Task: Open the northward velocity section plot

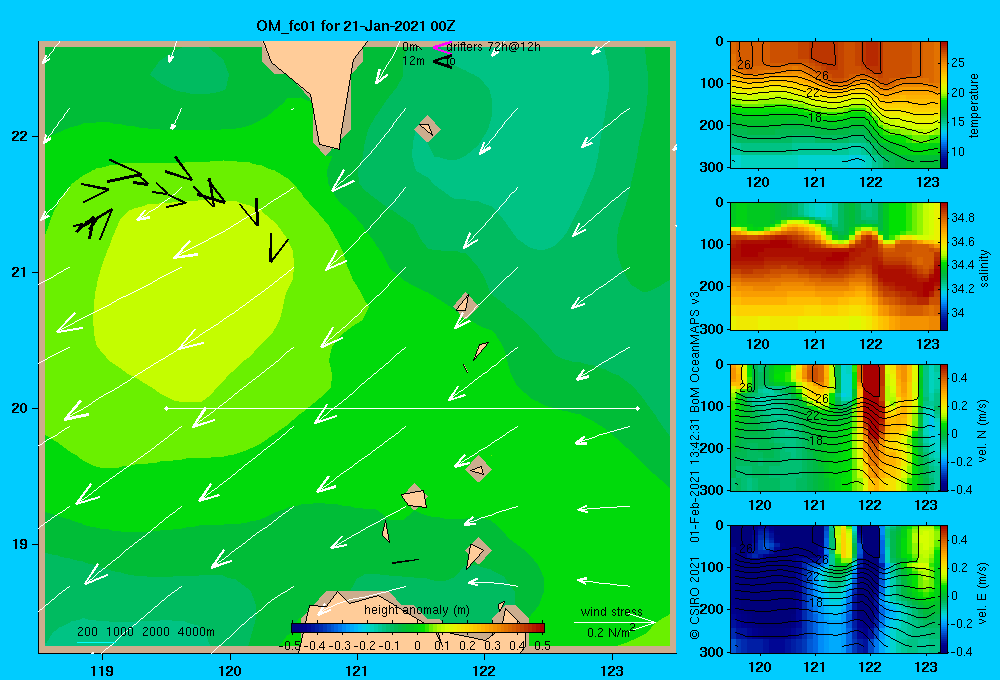Action: click(x=835, y=427)
